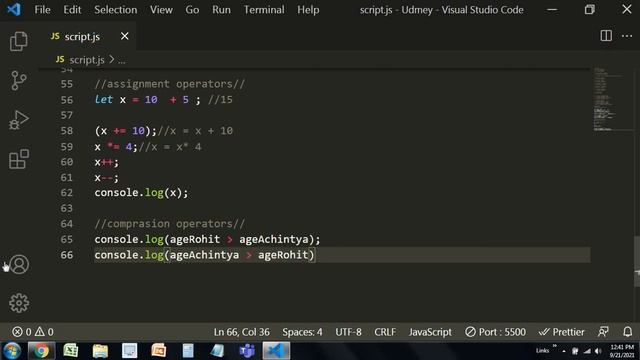Viewport: 640px width, 360px height.
Task: Open the feedback icon in status bar
Action: coord(603,332)
